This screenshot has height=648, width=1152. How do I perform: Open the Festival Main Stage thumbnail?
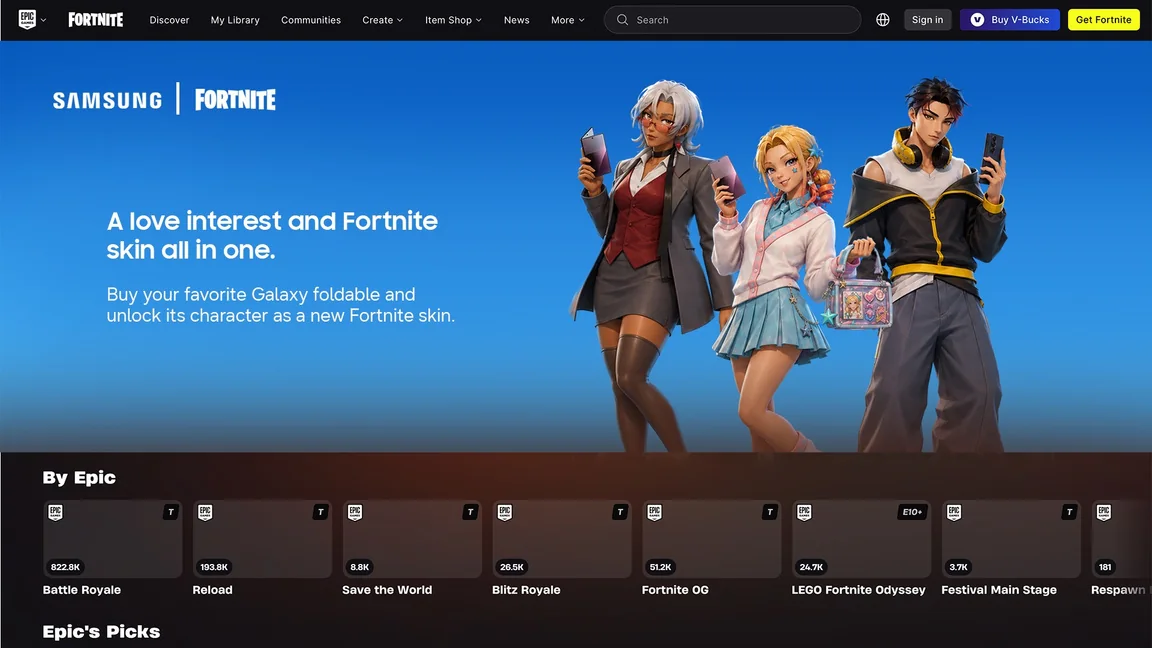click(1012, 539)
